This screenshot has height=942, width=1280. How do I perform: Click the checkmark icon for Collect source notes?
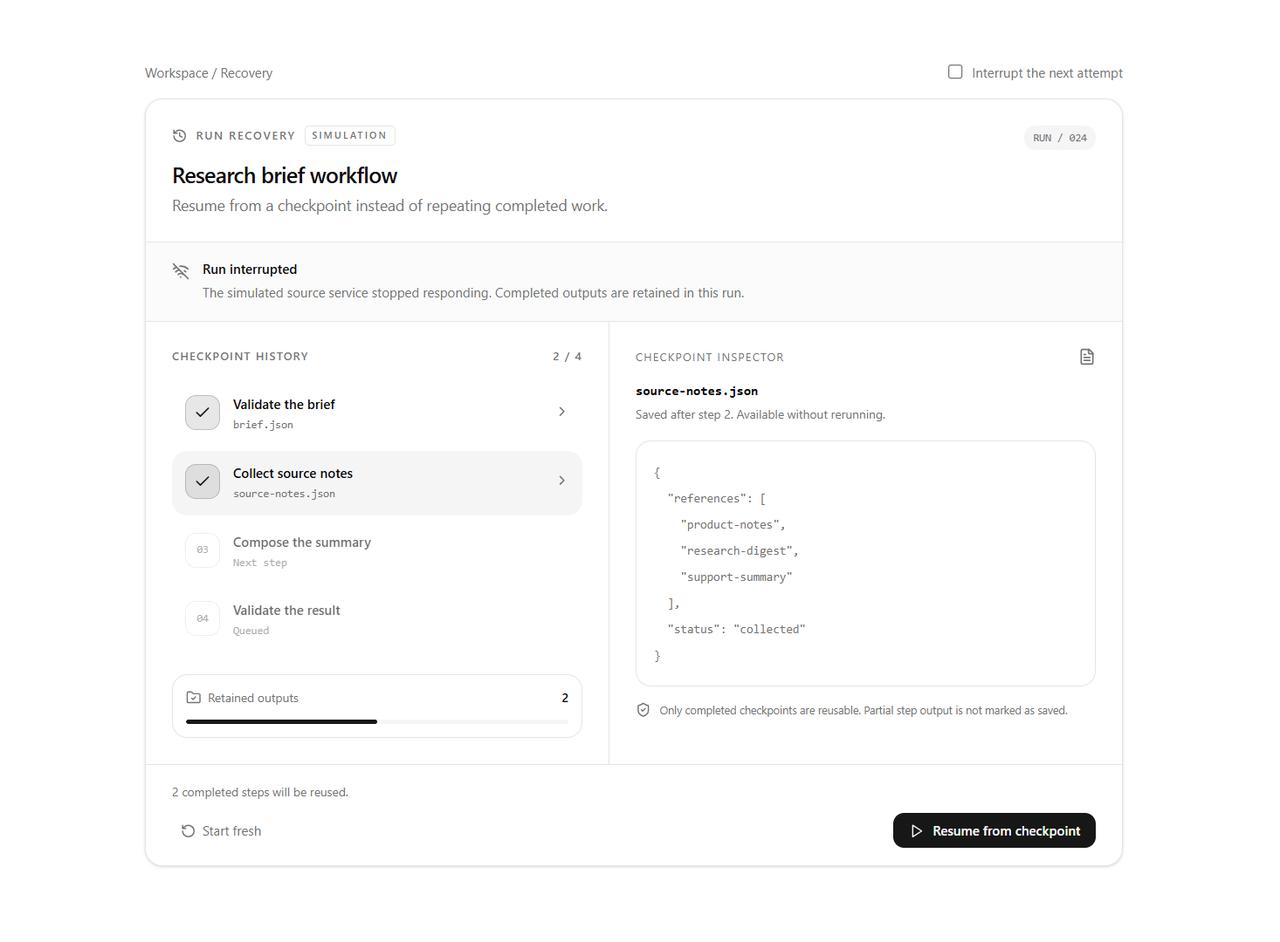pos(202,481)
